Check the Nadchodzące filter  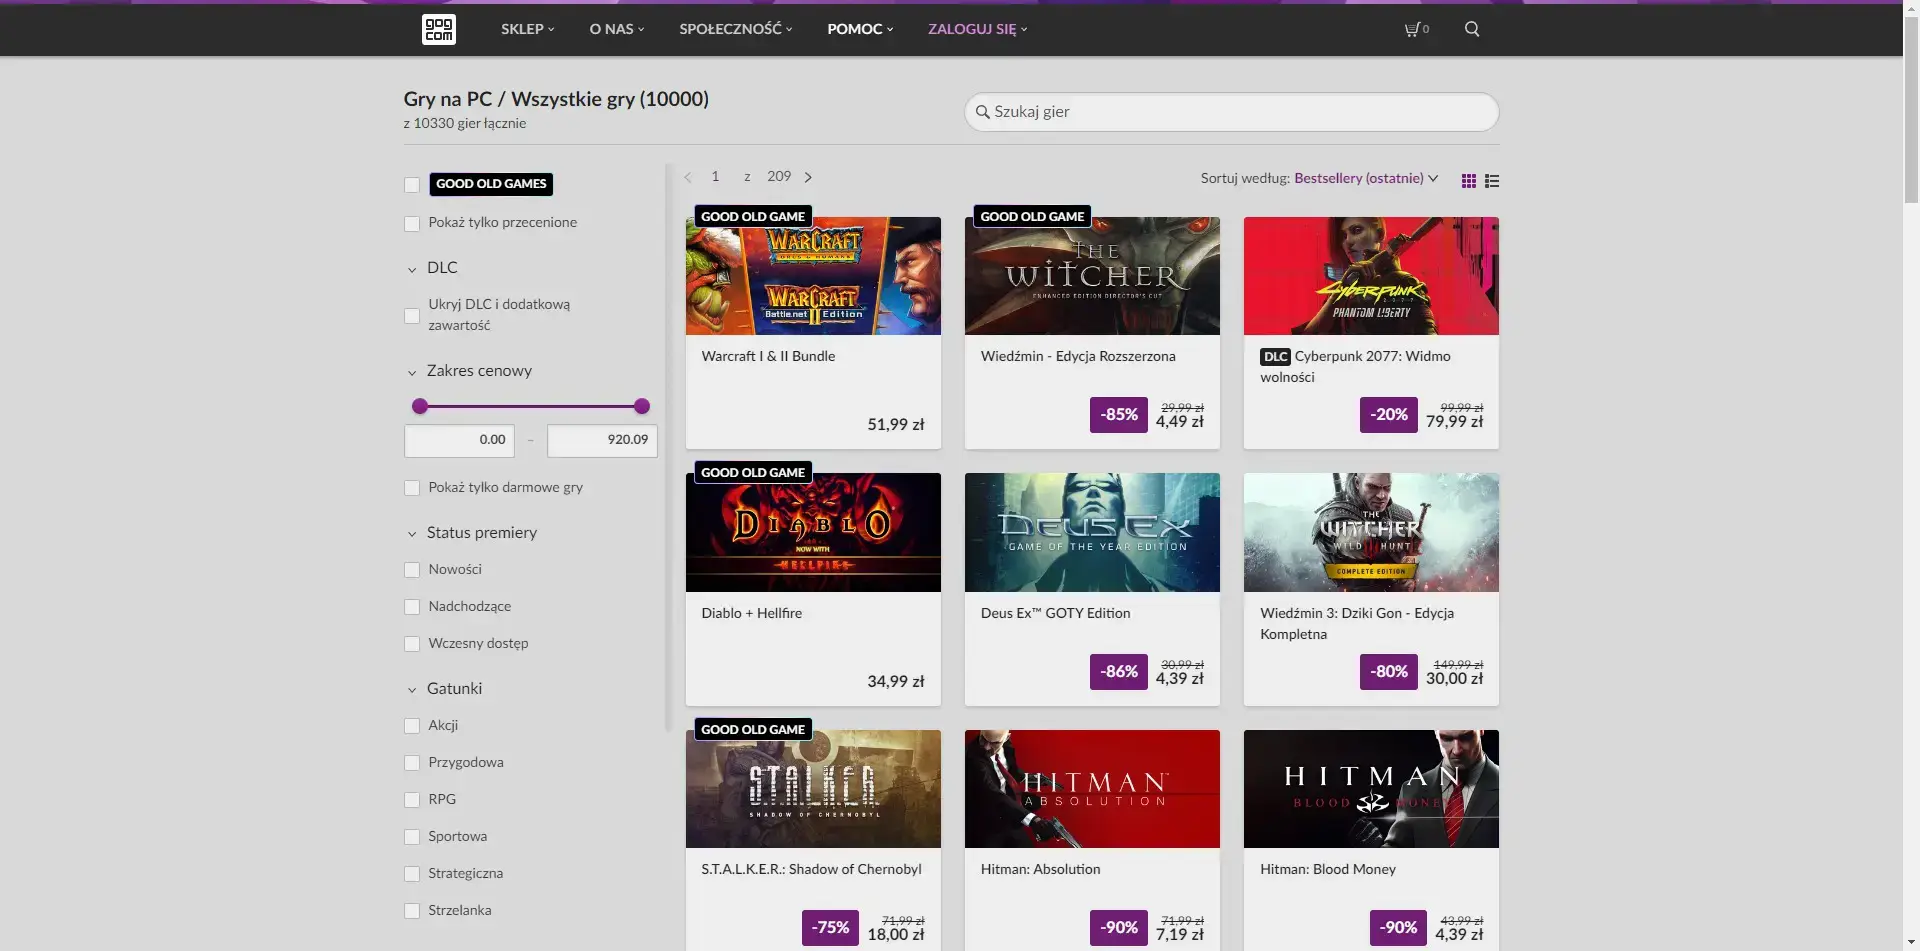click(412, 607)
